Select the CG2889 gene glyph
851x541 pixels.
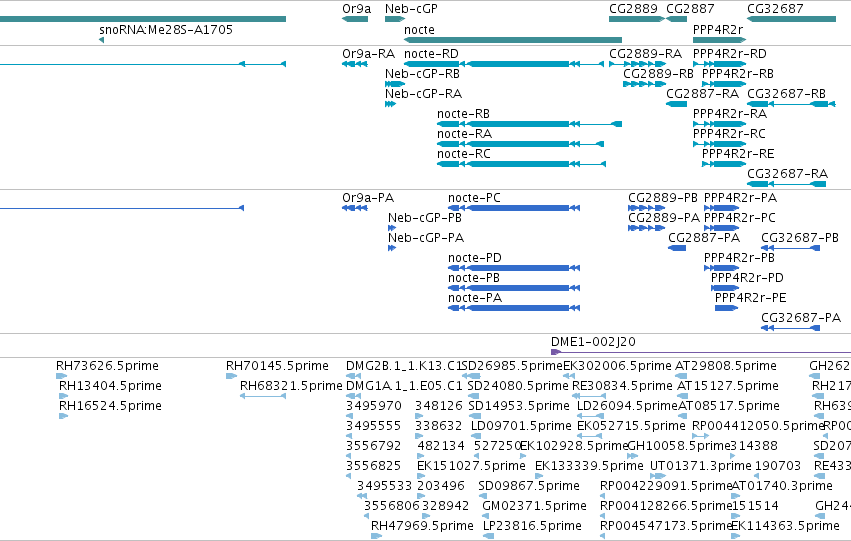(637, 19)
